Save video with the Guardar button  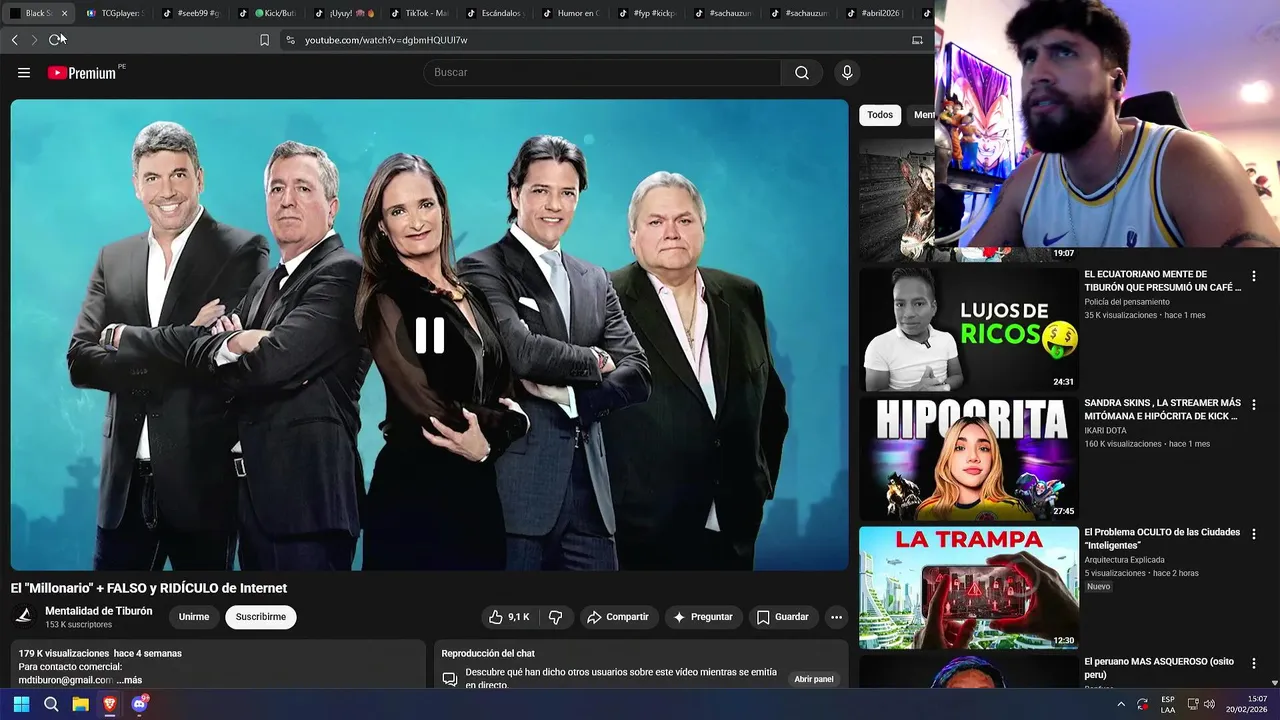pyautogui.click(x=782, y=617)
